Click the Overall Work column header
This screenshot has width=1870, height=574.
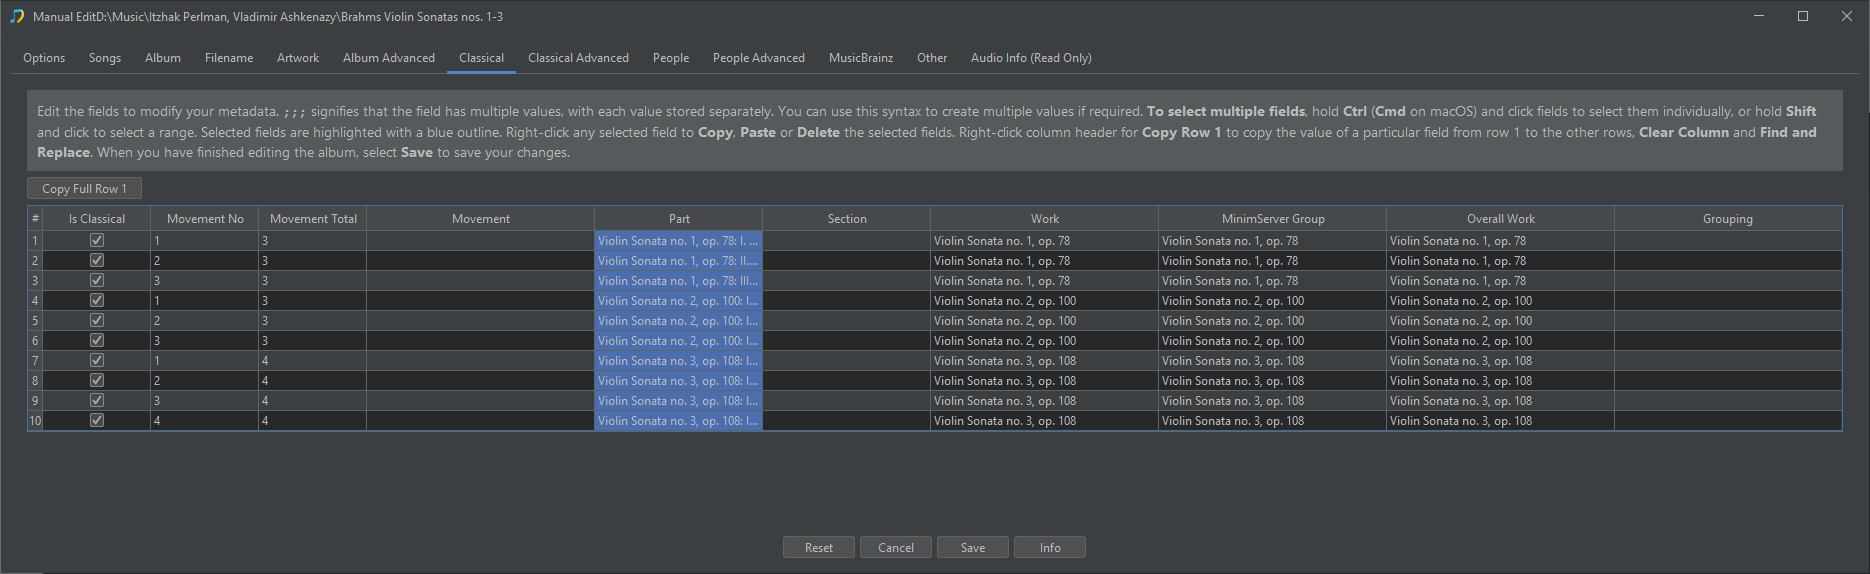(x=1501, y=218)
